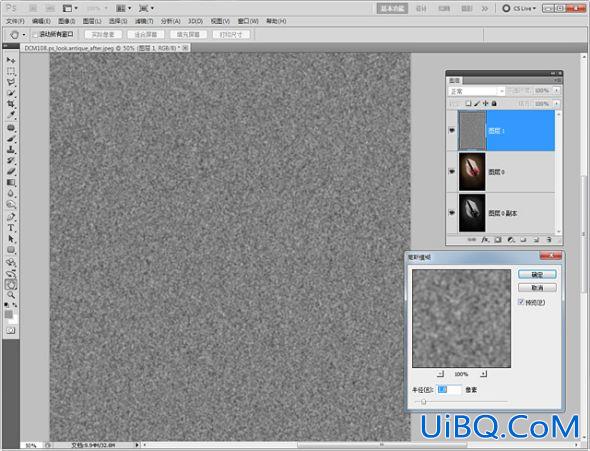Click 取消 in the Gaussian blur dialog

[537, 288]
